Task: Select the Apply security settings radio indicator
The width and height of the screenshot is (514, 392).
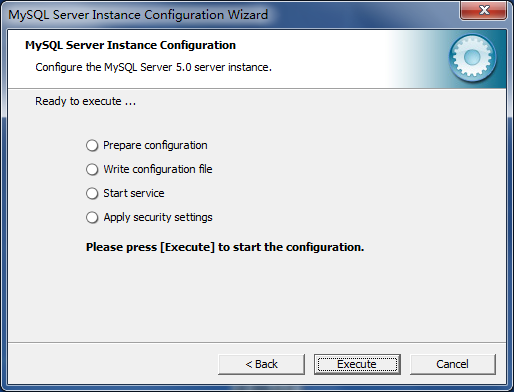Action: (92, 217)
